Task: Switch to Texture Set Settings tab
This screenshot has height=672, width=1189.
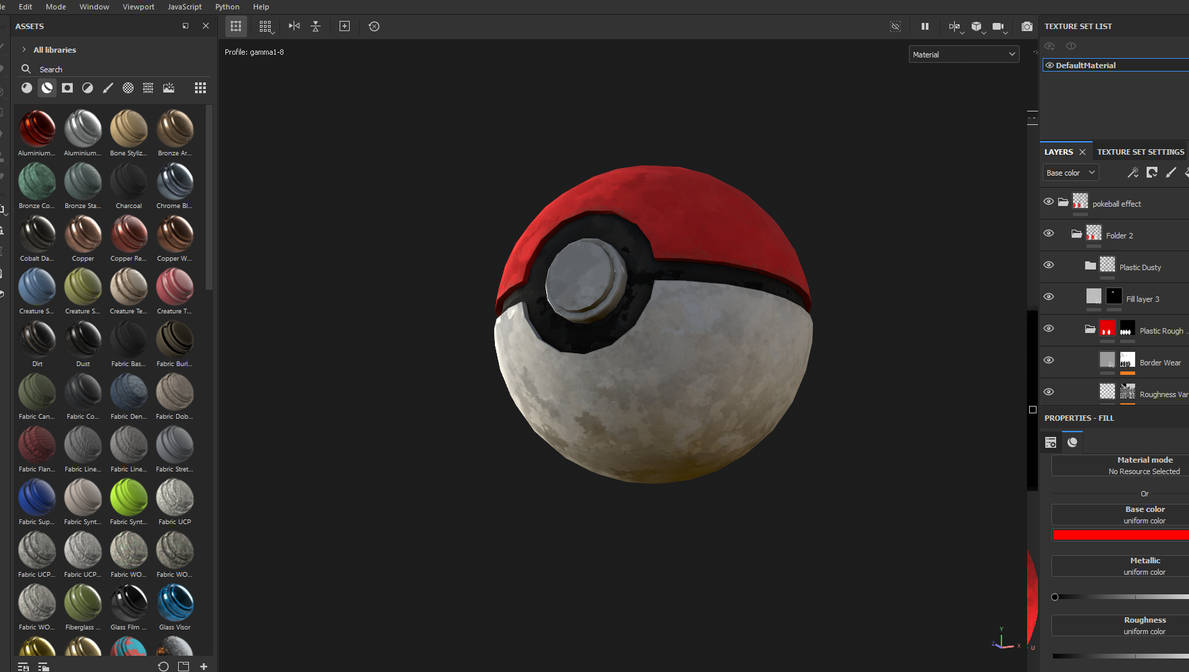Action: click(1140, 152)
